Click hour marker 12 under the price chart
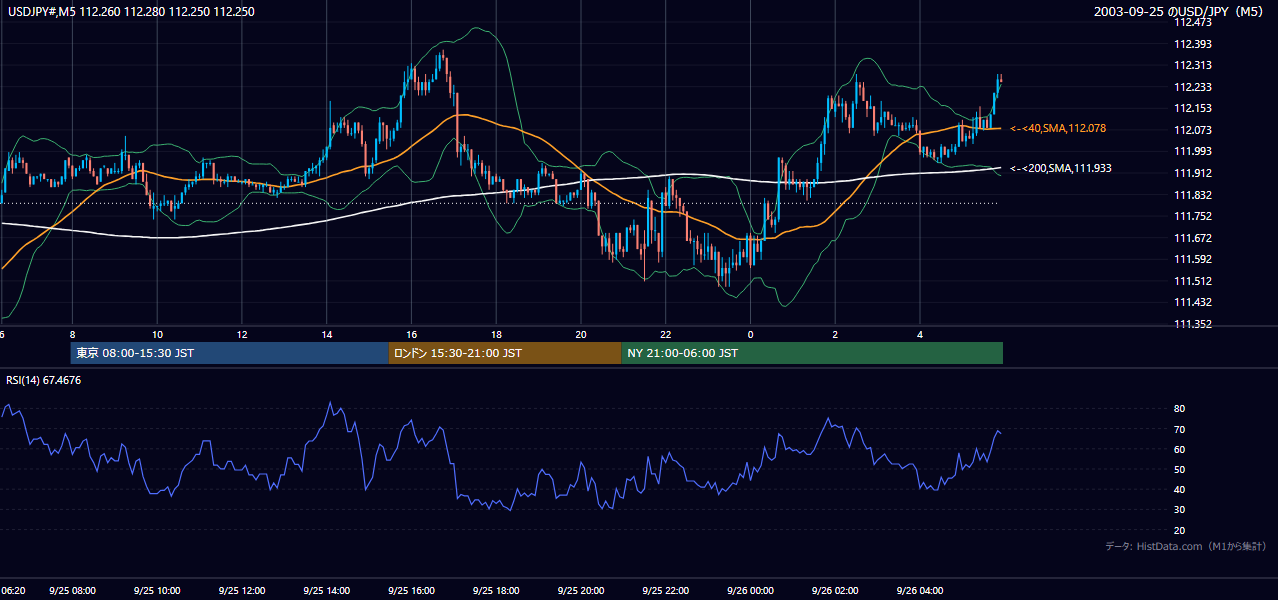Screen dimensions: 1278x600 [242, 334]
